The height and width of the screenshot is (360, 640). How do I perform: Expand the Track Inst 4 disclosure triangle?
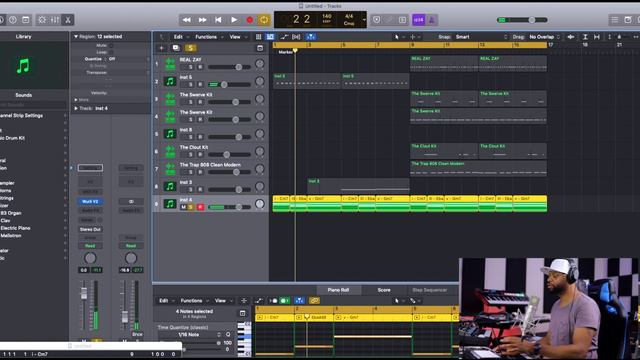coord(76,108)
